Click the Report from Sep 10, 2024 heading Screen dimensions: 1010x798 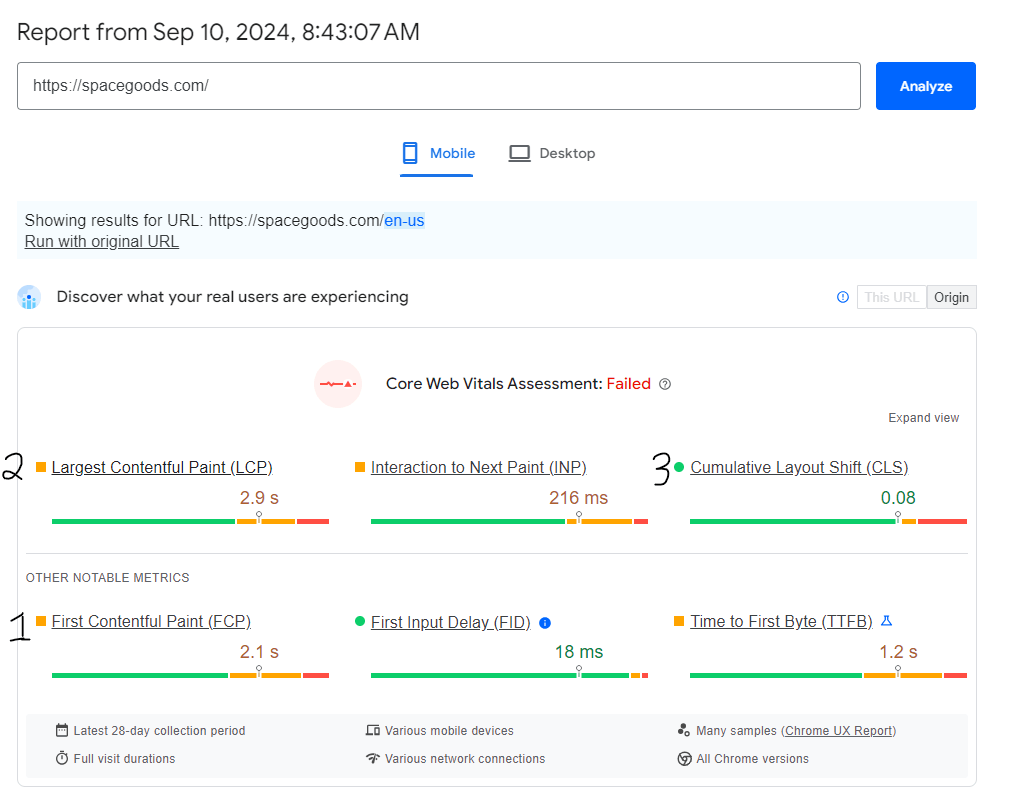tap(218, 32)
